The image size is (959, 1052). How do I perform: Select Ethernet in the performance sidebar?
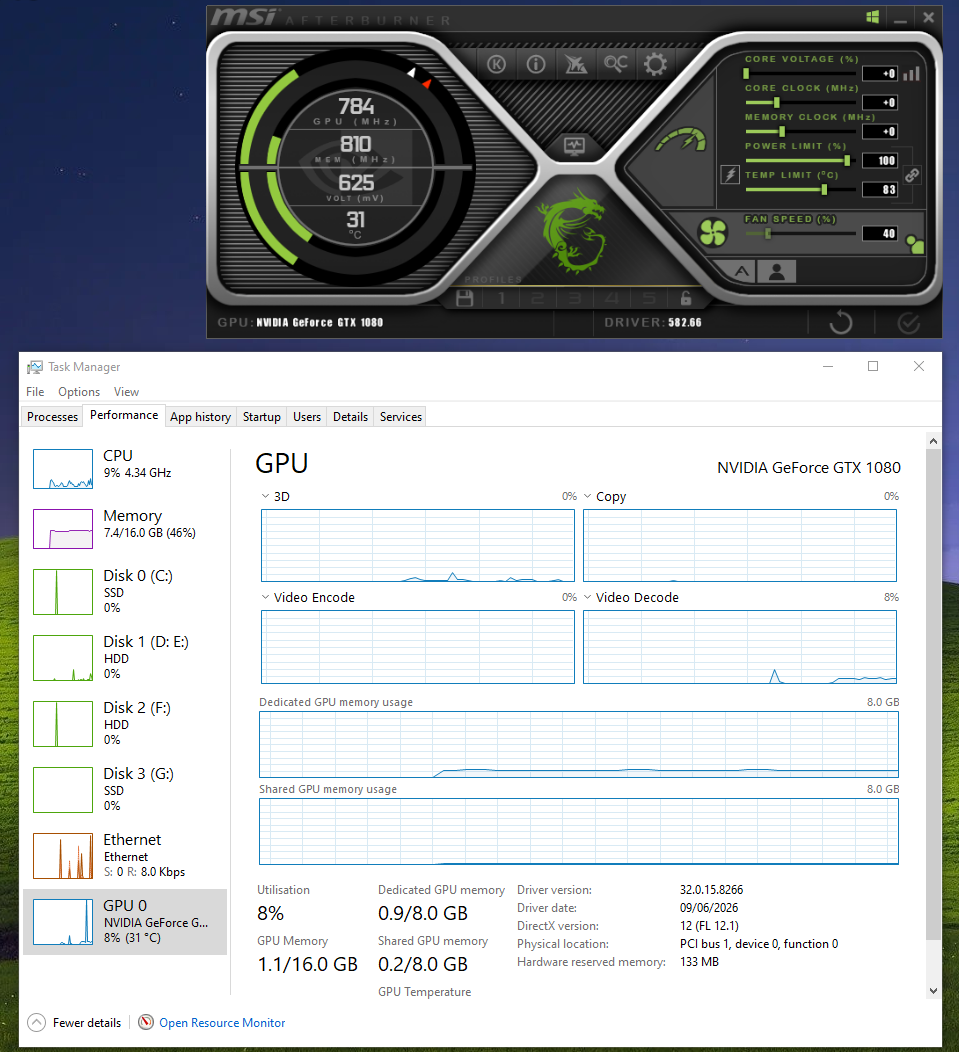125,855
